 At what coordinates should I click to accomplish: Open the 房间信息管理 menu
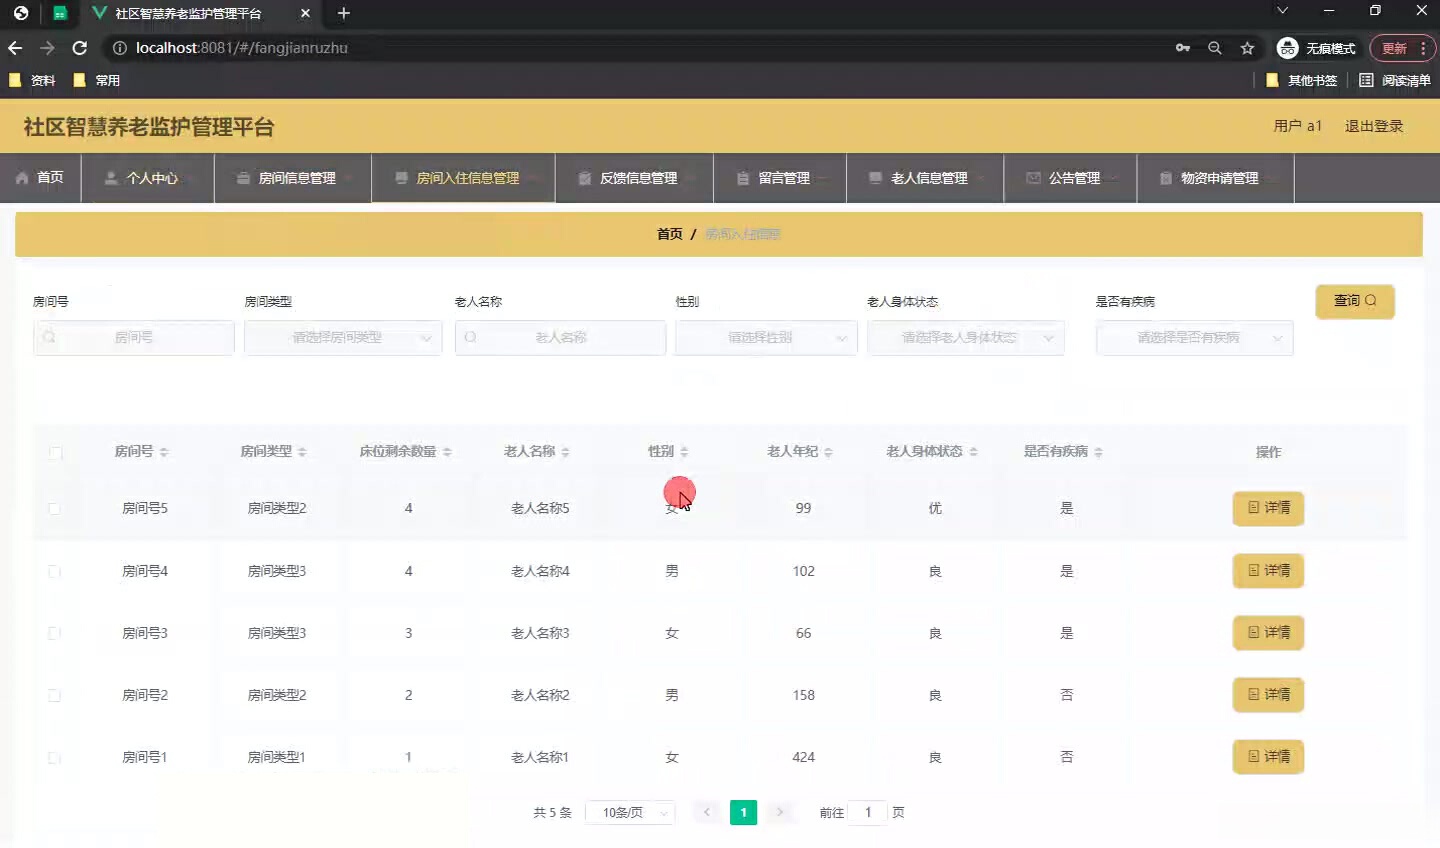[x=293, y=178]
